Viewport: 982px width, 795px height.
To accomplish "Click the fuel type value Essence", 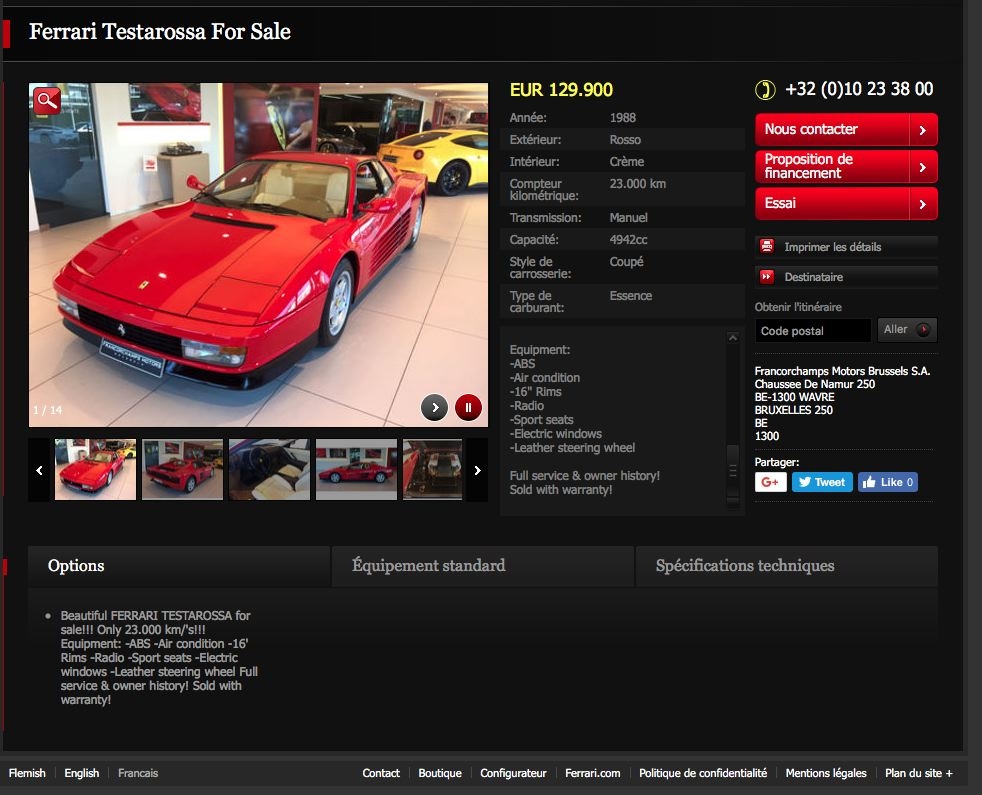I will 631,296.
